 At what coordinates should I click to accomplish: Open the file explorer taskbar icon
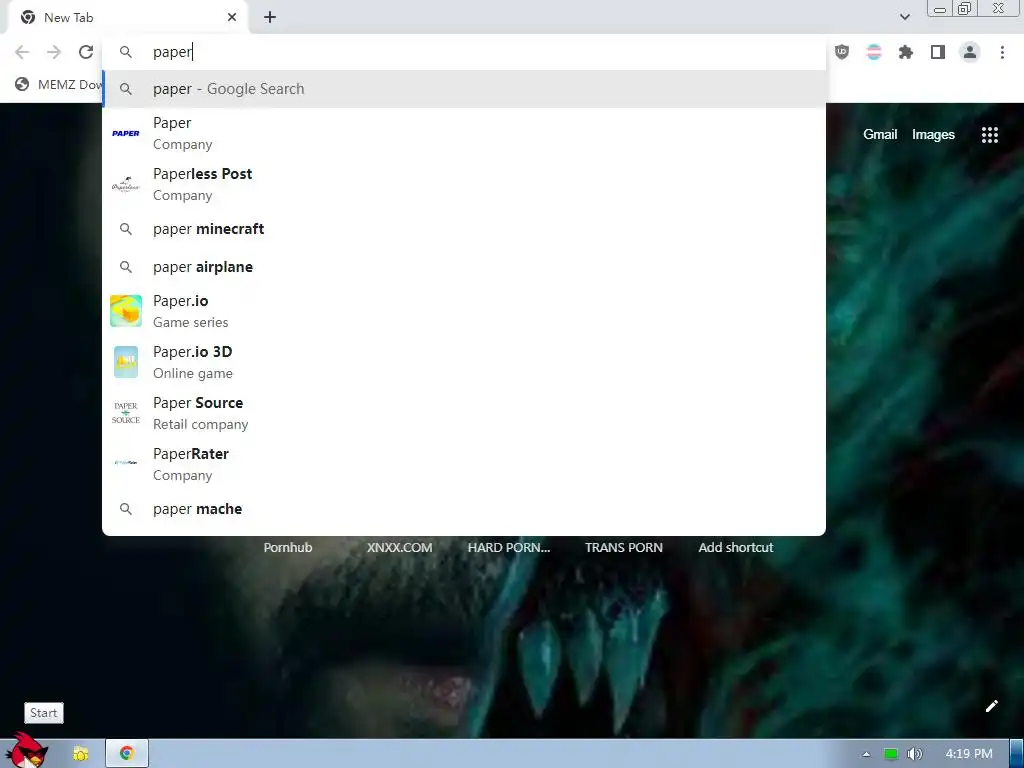click(81, 754)
